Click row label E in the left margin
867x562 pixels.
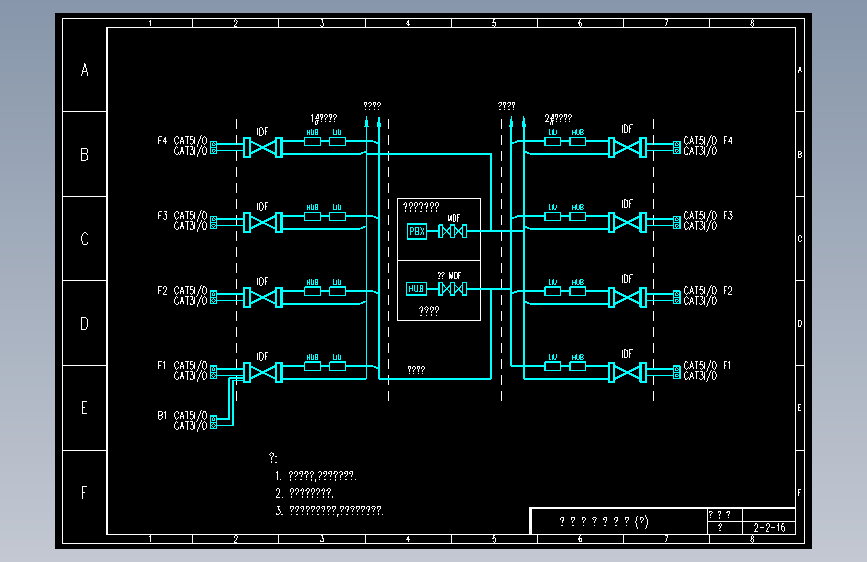tap(84, 408)
